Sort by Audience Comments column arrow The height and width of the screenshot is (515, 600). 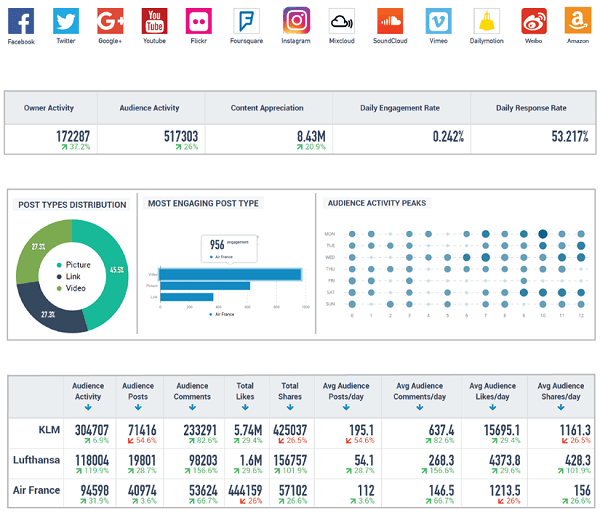click(192, 407)
